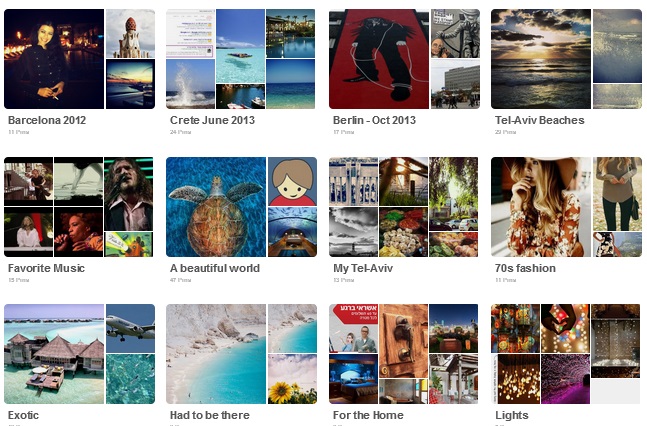Click the Berlin - Oct 2013 board title
Image resolution: width=647 pixels, height=426 pixels.
(374, 120)
